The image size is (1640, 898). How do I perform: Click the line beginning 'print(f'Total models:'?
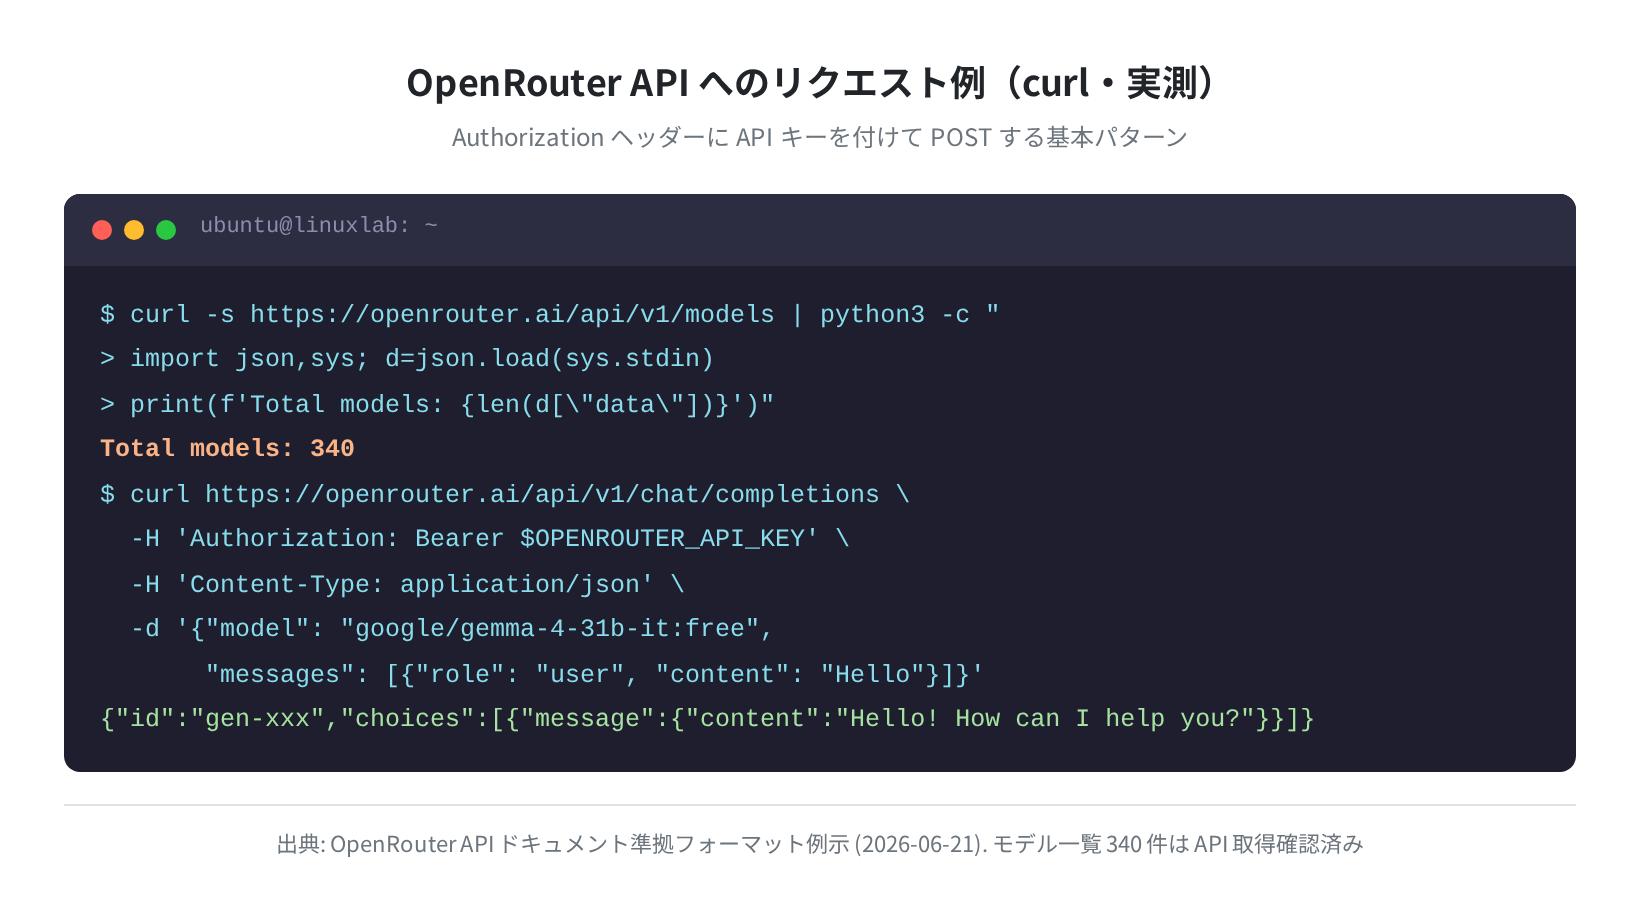[x=437, y=404]
